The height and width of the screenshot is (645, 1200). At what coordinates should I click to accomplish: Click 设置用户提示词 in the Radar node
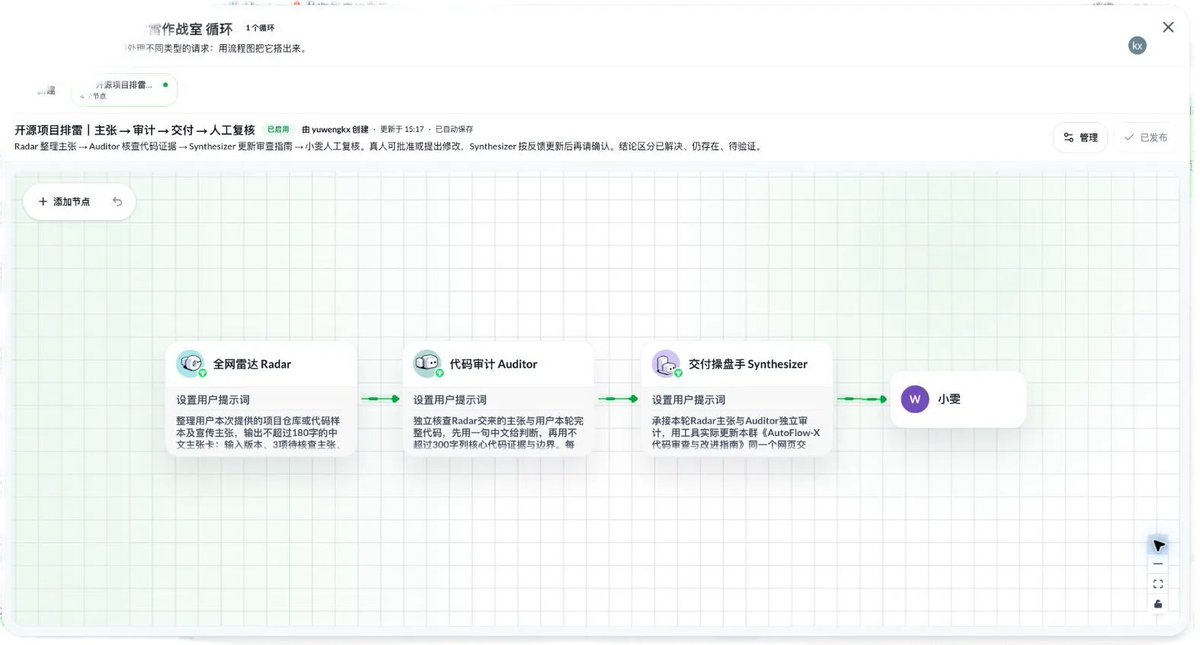point(213,400)
